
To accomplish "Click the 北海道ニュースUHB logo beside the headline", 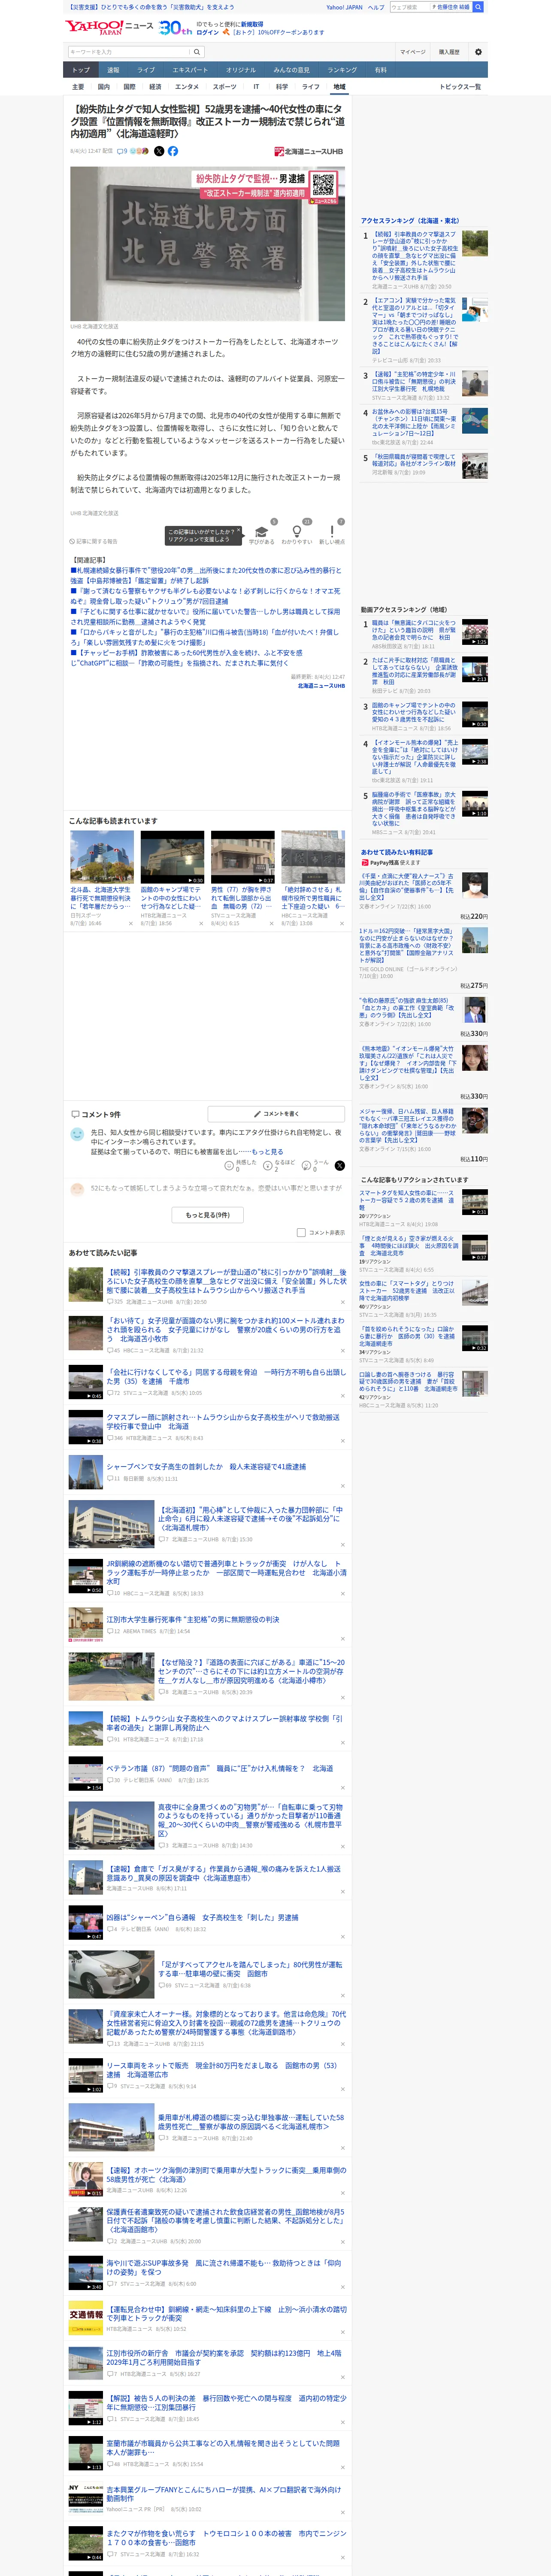I will 309,152.
